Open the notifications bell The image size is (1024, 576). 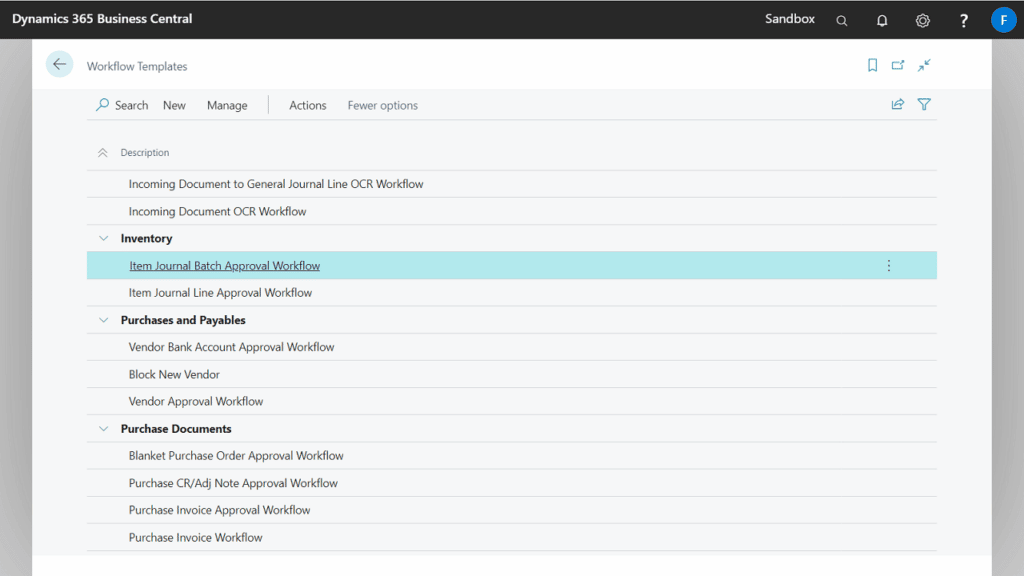(x=882, y=20)
